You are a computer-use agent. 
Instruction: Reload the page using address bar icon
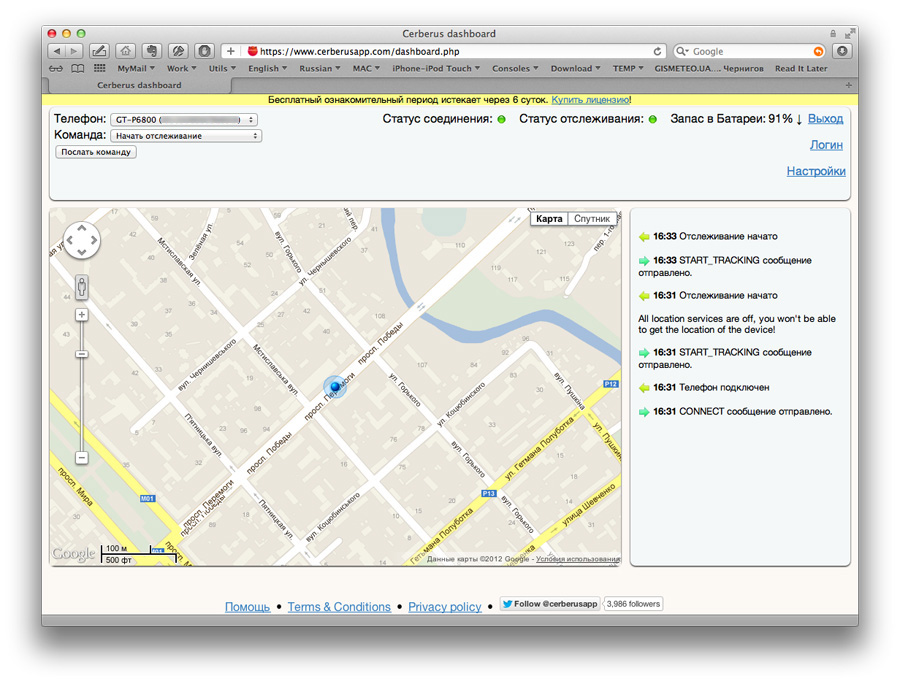657,51
